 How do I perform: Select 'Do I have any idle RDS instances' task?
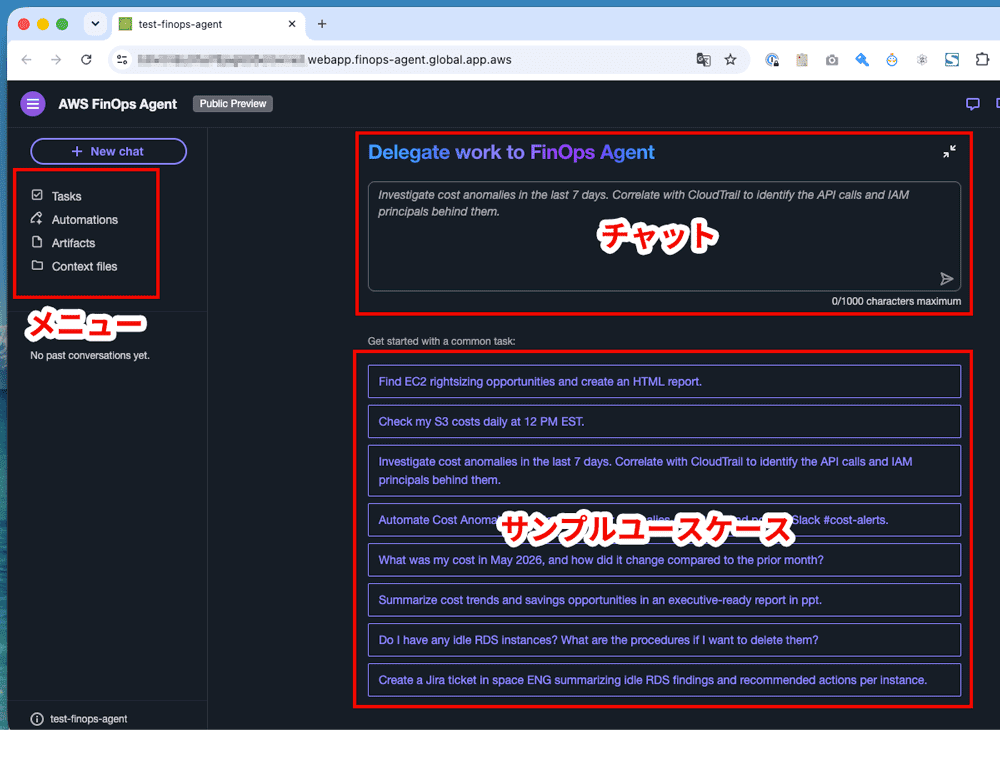[x=664, y=640]
